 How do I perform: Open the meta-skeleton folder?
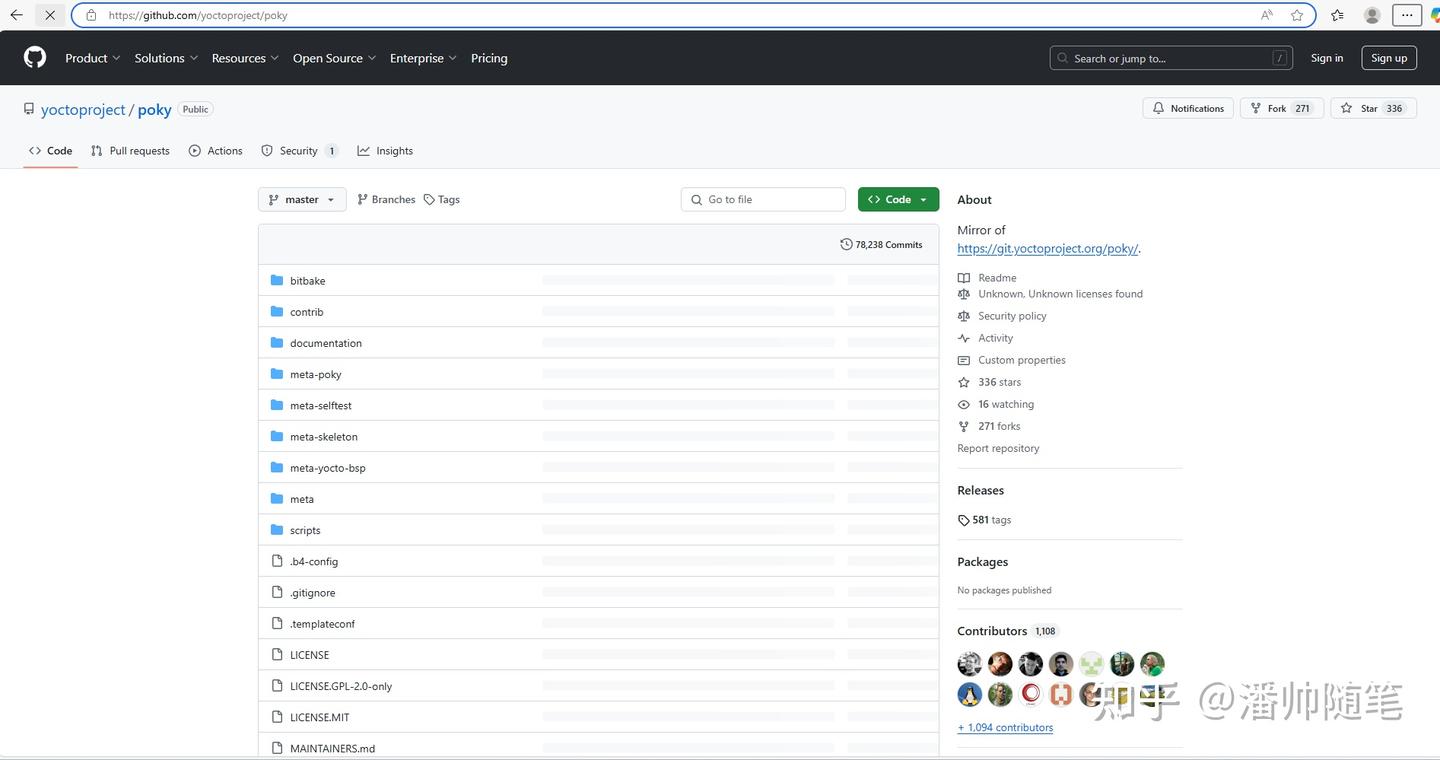[x=324, y=437]
